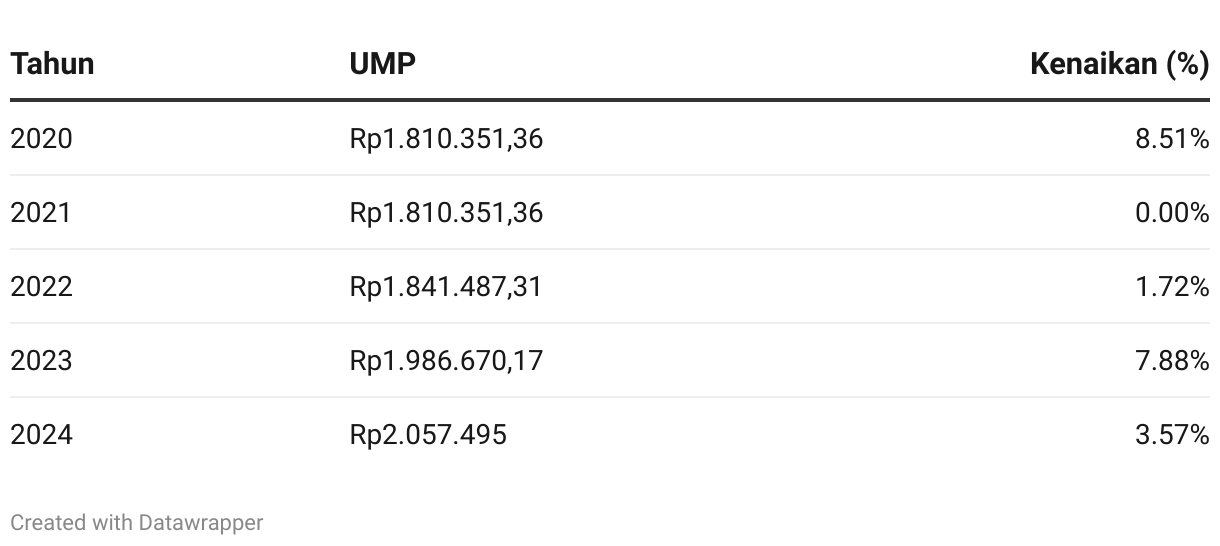
Task: Click the UMP column header
Action: coord(382,64)
